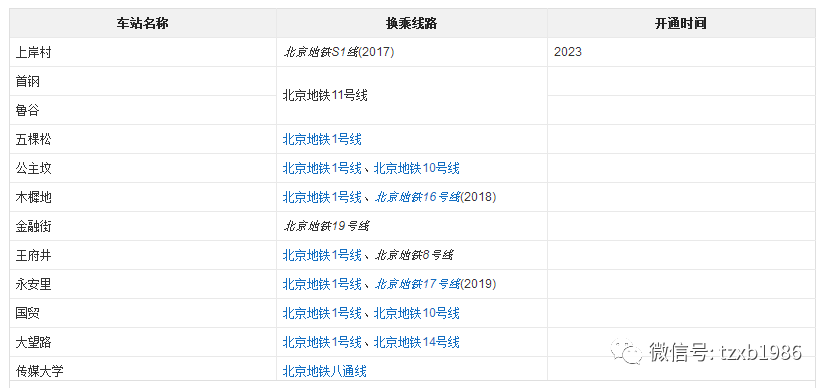Click the 车站名称 column header

(x=143, y=24)
